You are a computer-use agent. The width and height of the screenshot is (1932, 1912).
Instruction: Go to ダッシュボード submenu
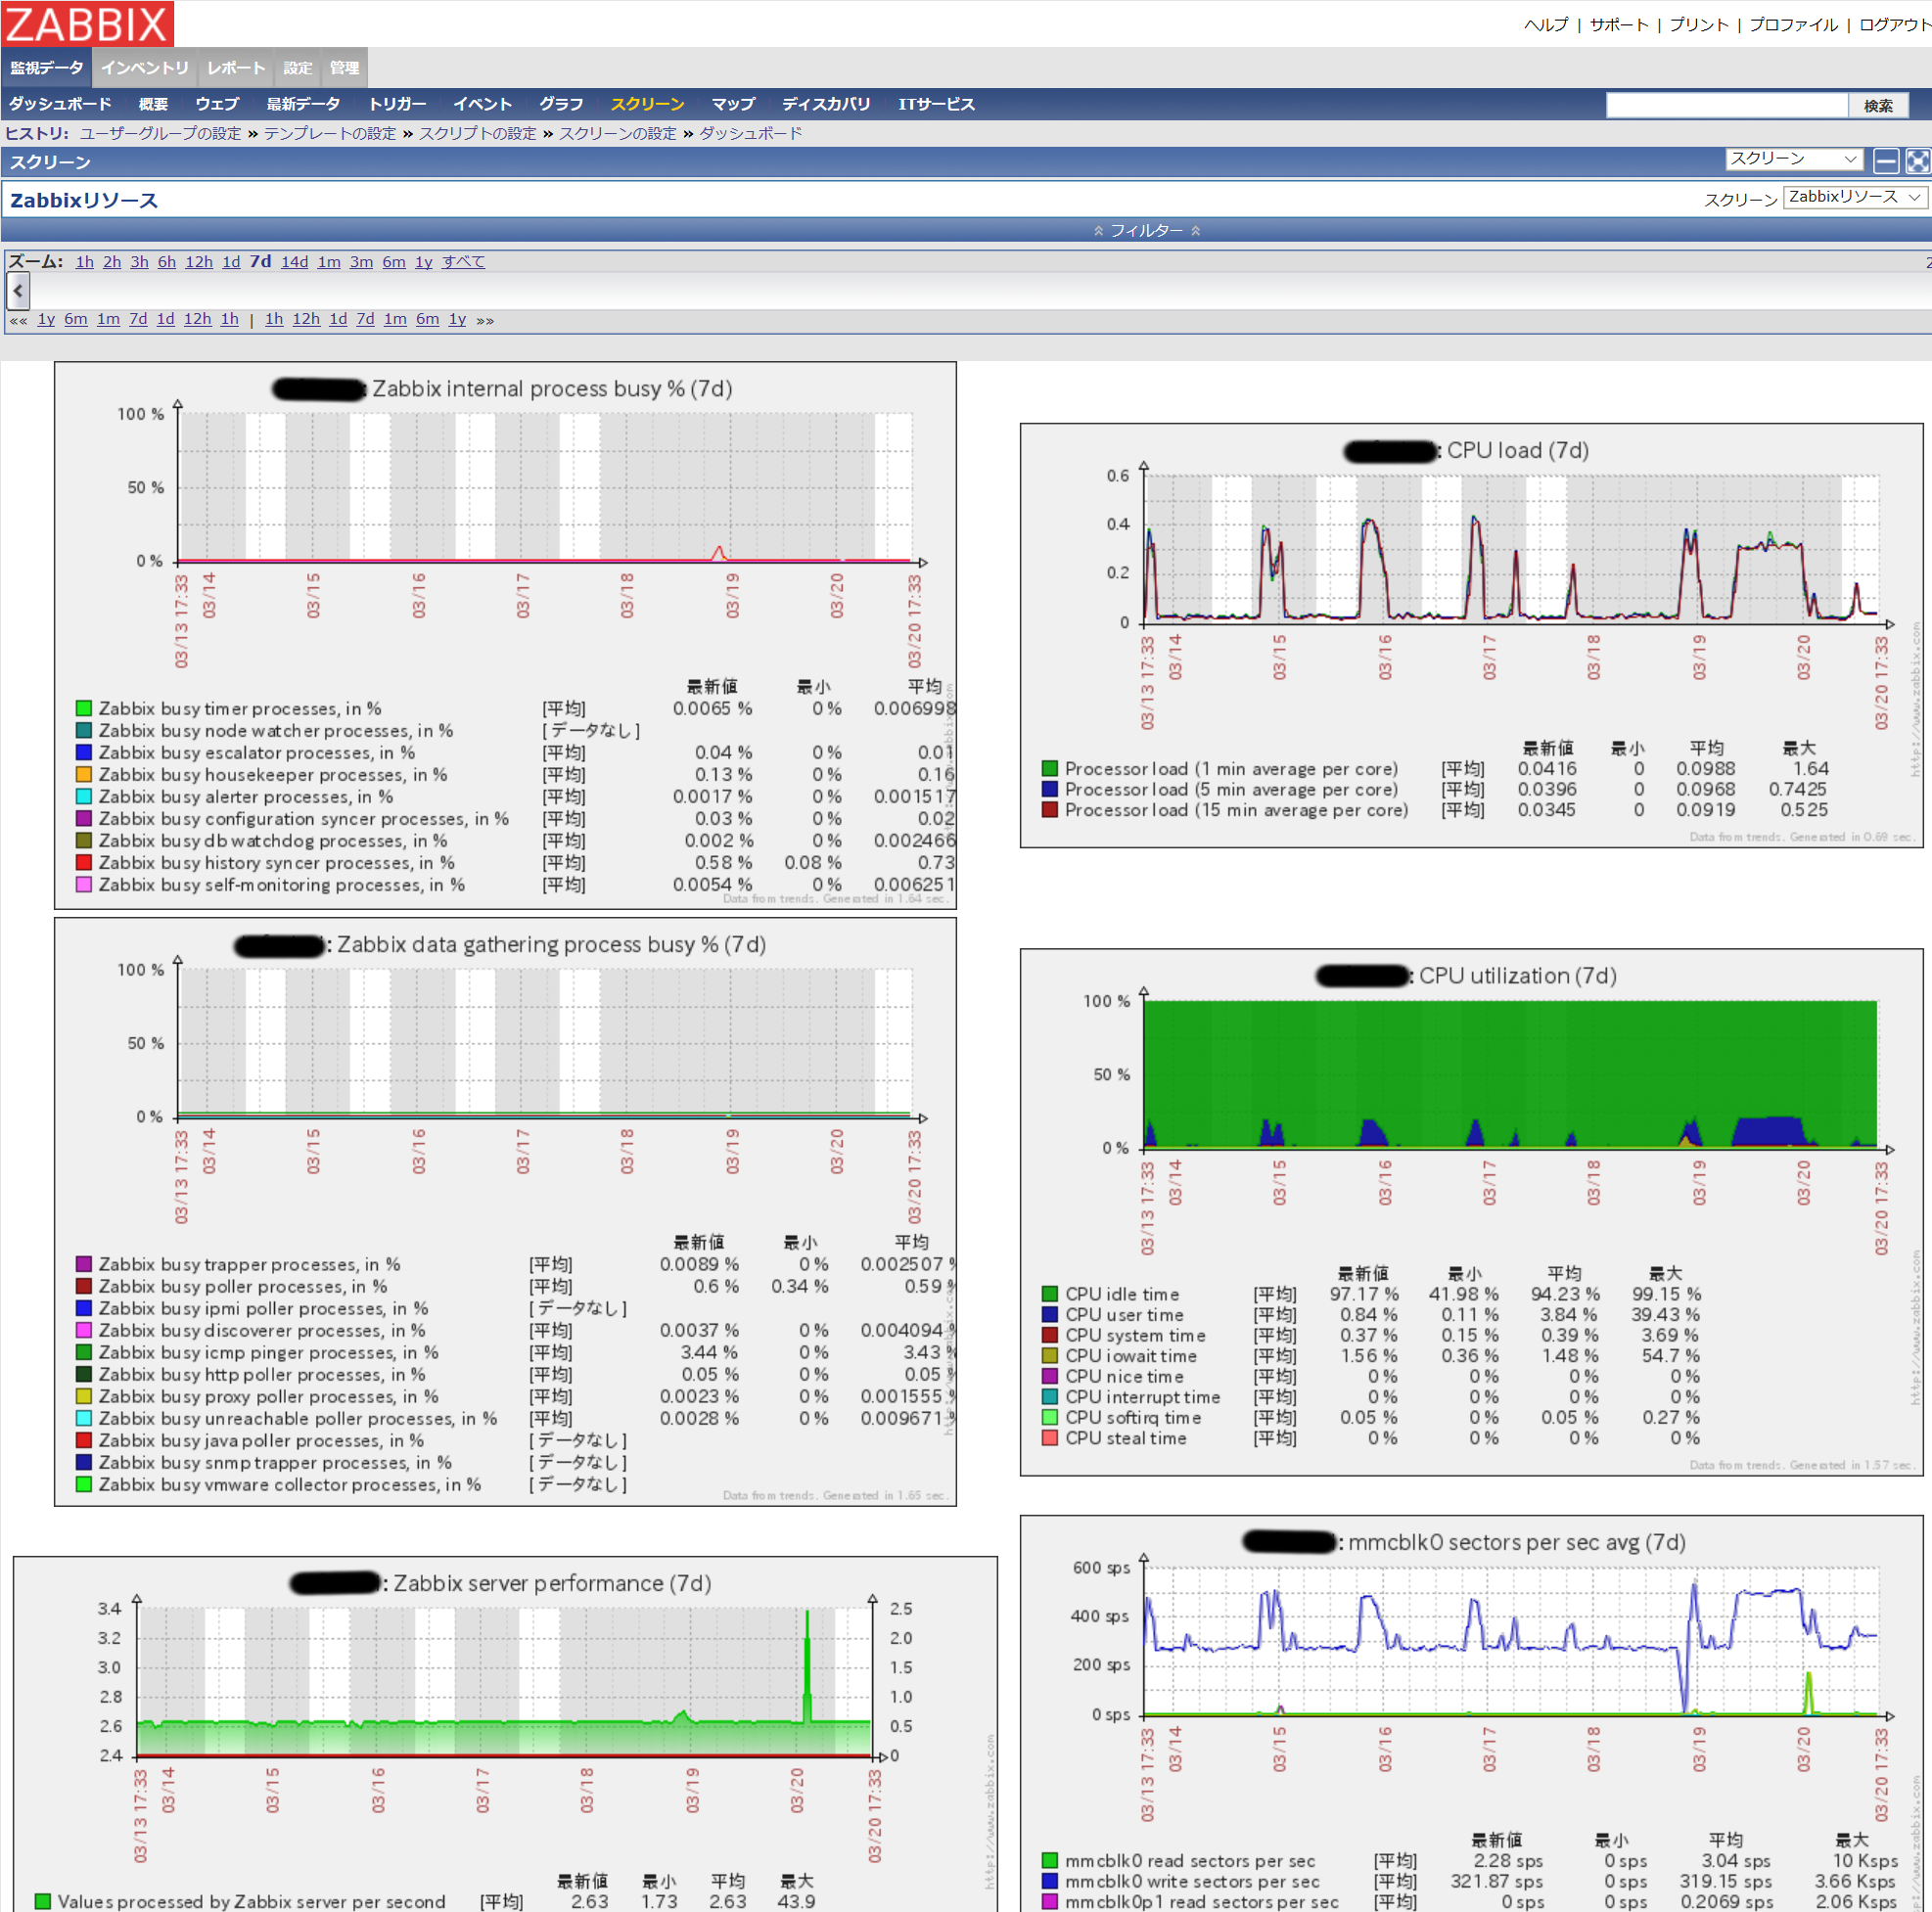tap(60, 104)
